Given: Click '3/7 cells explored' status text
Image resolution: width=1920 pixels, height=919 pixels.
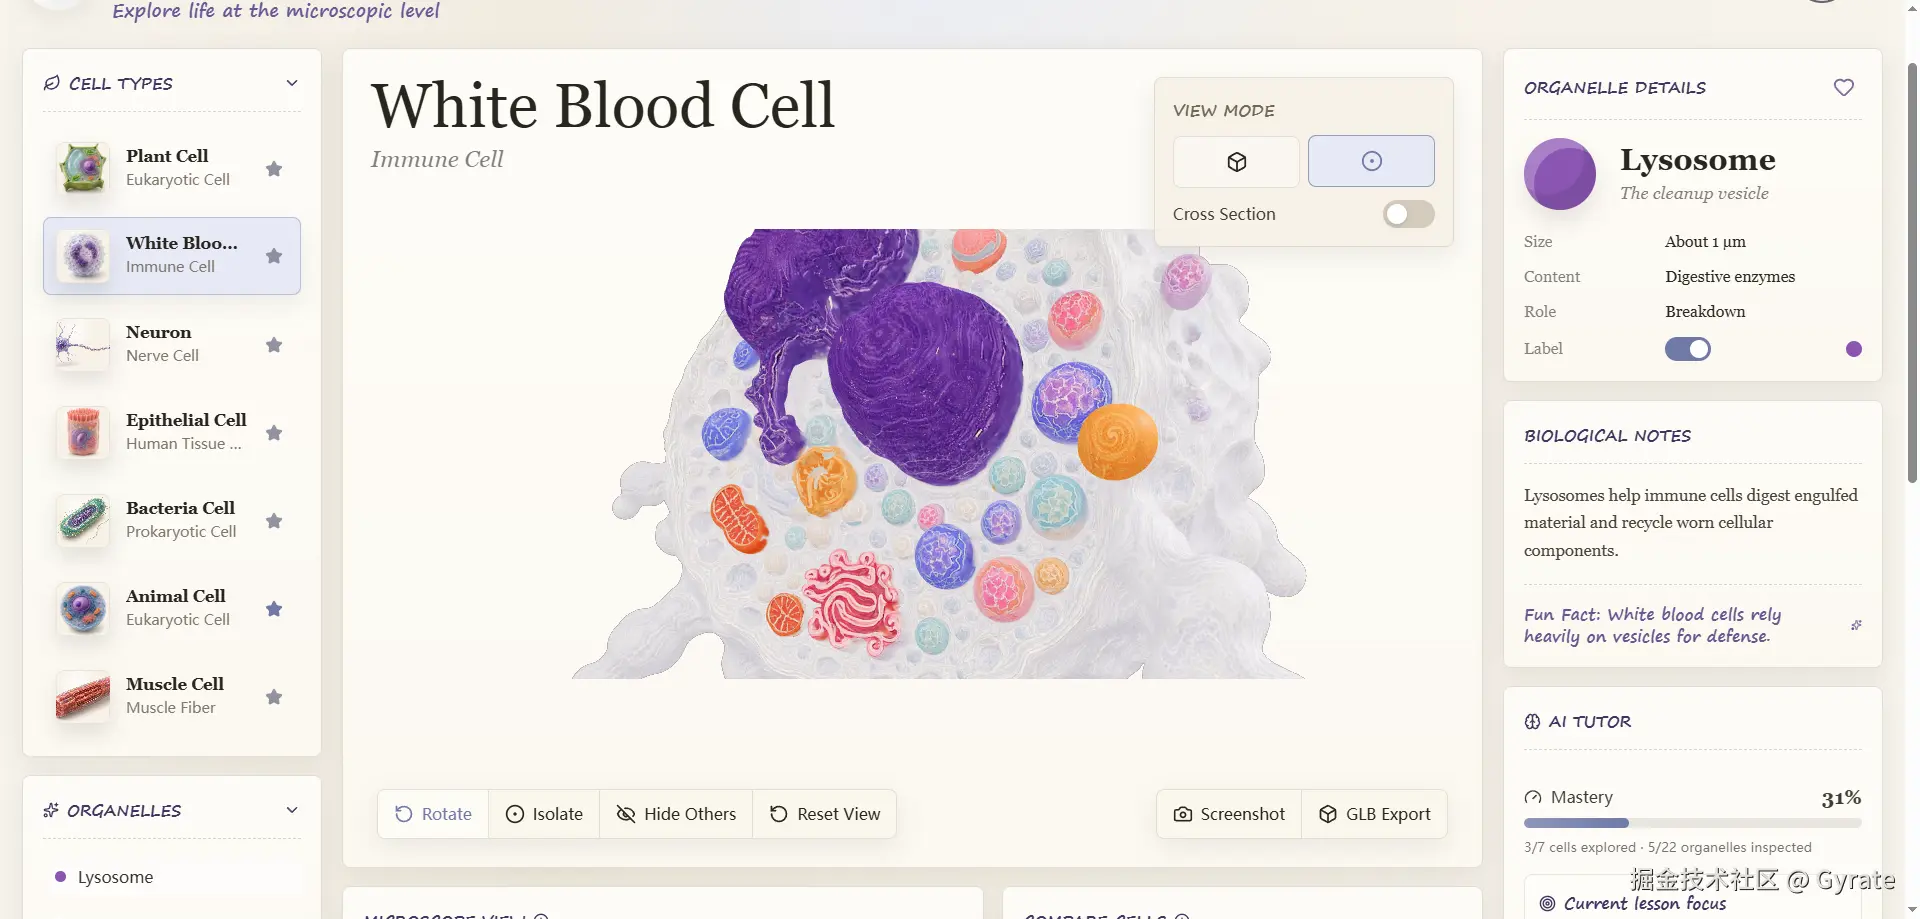Looking at the screenshot, I should coord(1579,847).
